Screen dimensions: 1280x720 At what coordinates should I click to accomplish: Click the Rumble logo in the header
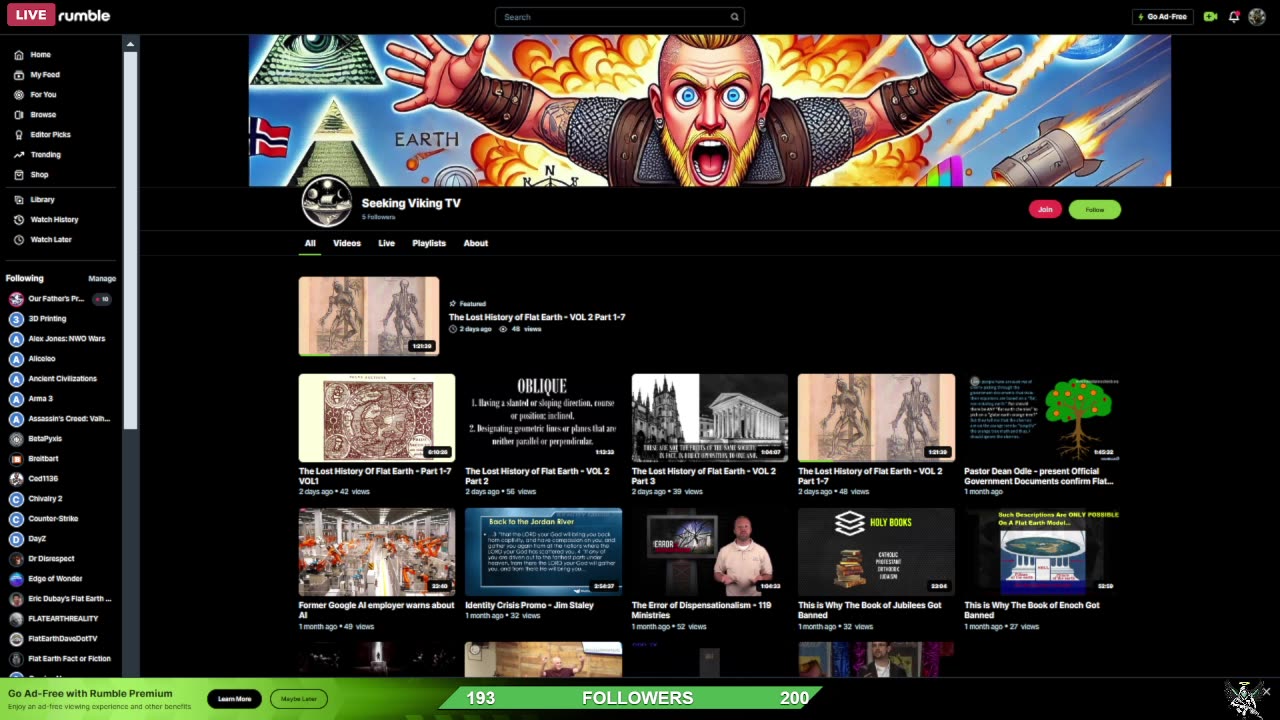pyautogui.click(x=84, y=15)
